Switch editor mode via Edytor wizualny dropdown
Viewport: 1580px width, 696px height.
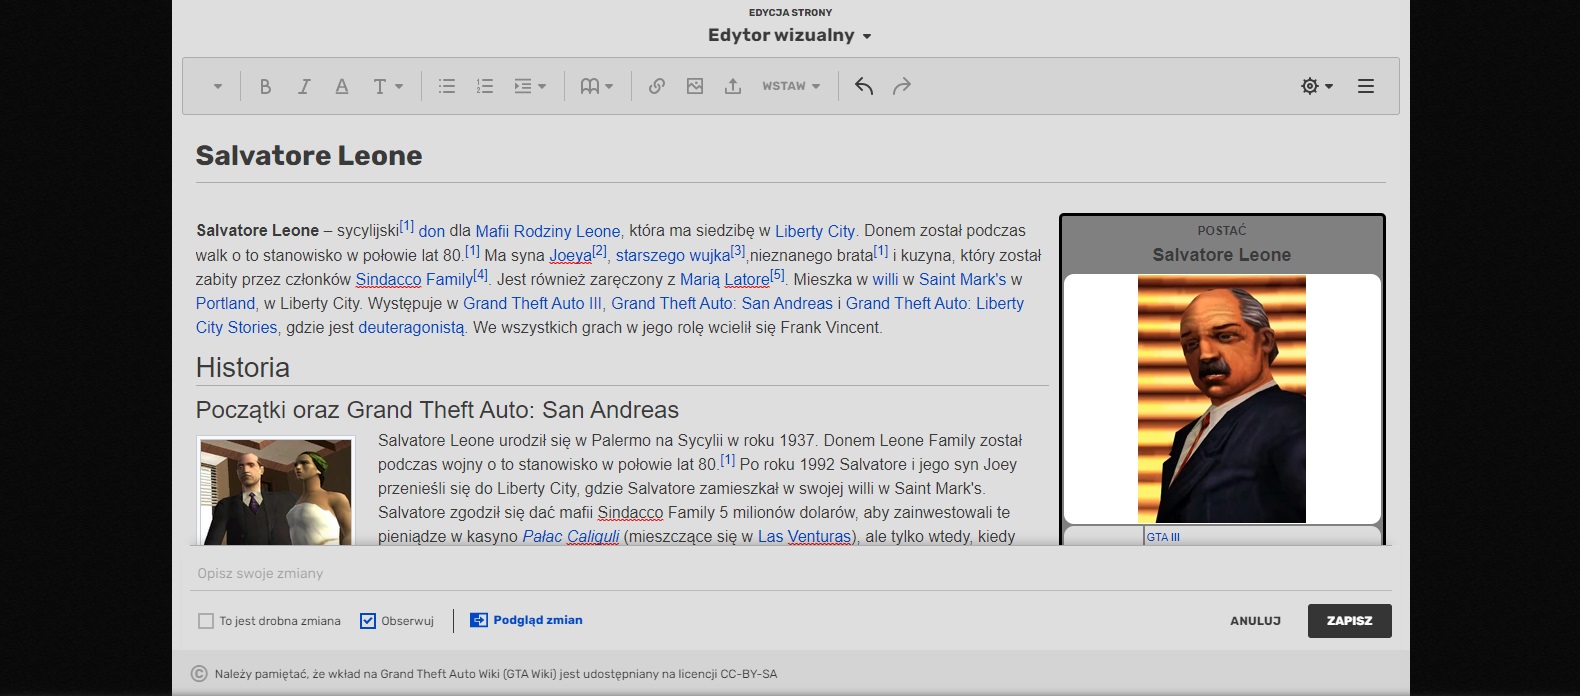tap(790, 35)
